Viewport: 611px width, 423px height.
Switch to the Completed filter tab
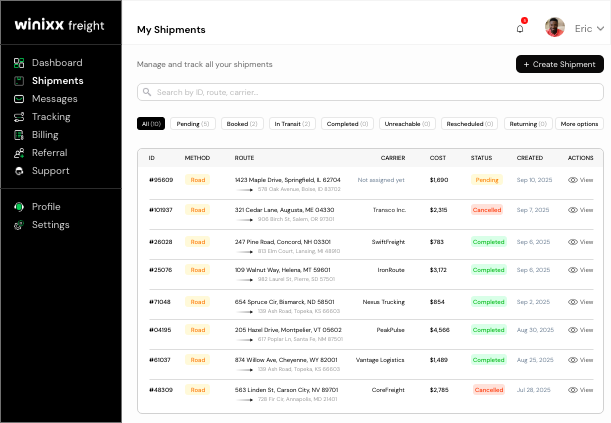pos(348,124)
